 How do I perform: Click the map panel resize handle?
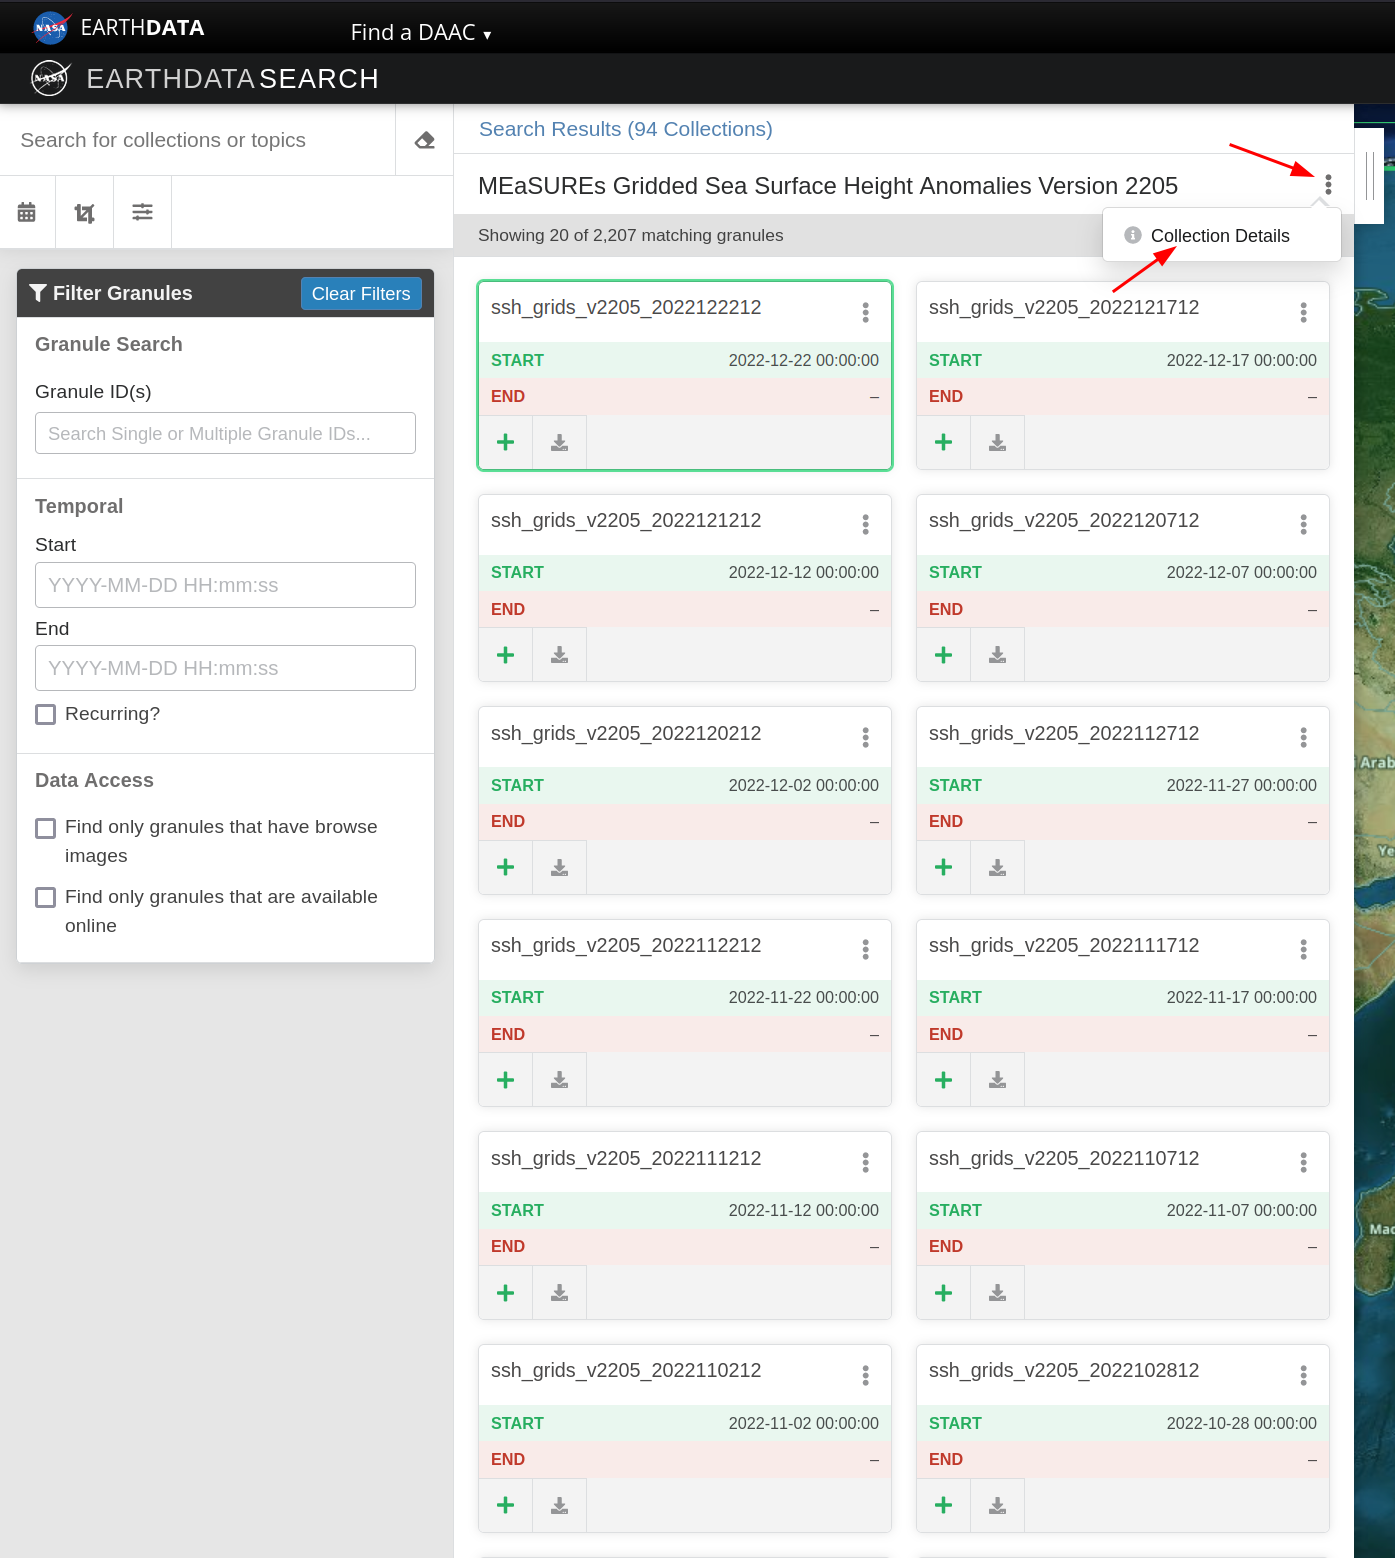point(1369,176)
